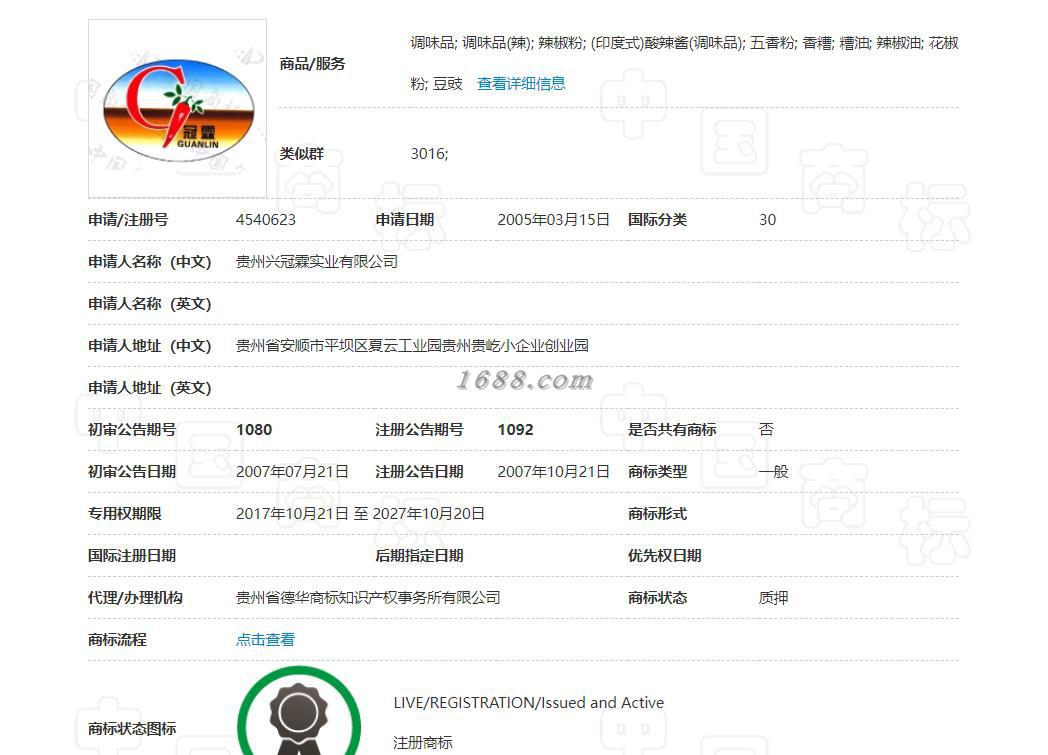This screenshot has width=1048, height=755.
Task: Select the applicant address starting with 贵州省安顺市
Action: 412,345
